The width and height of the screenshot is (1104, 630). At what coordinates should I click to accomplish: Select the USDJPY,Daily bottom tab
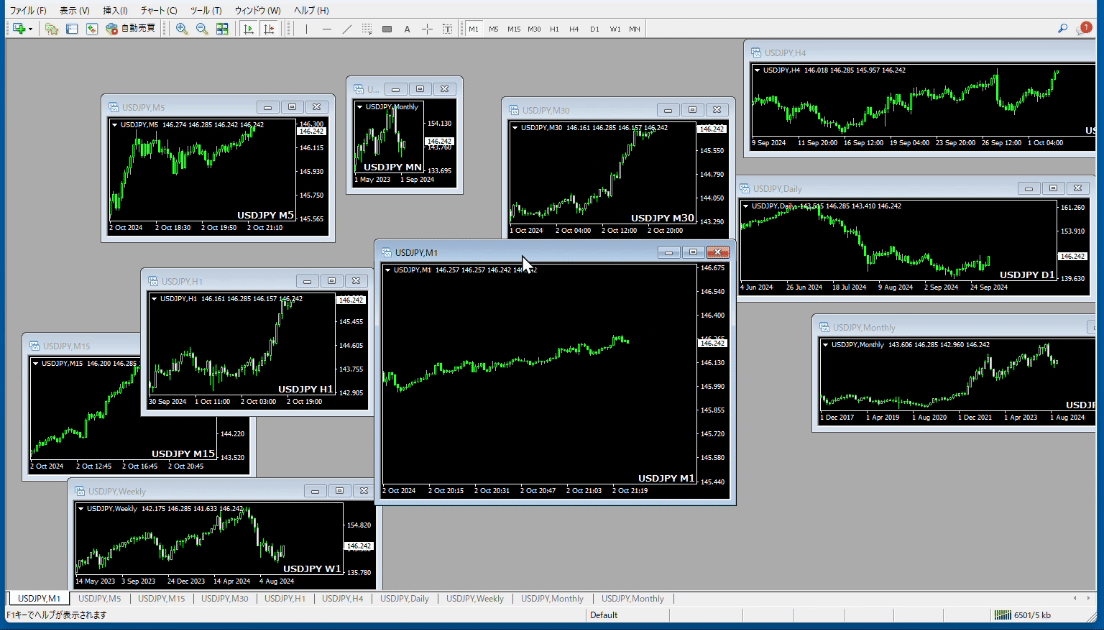click(405, 599)
